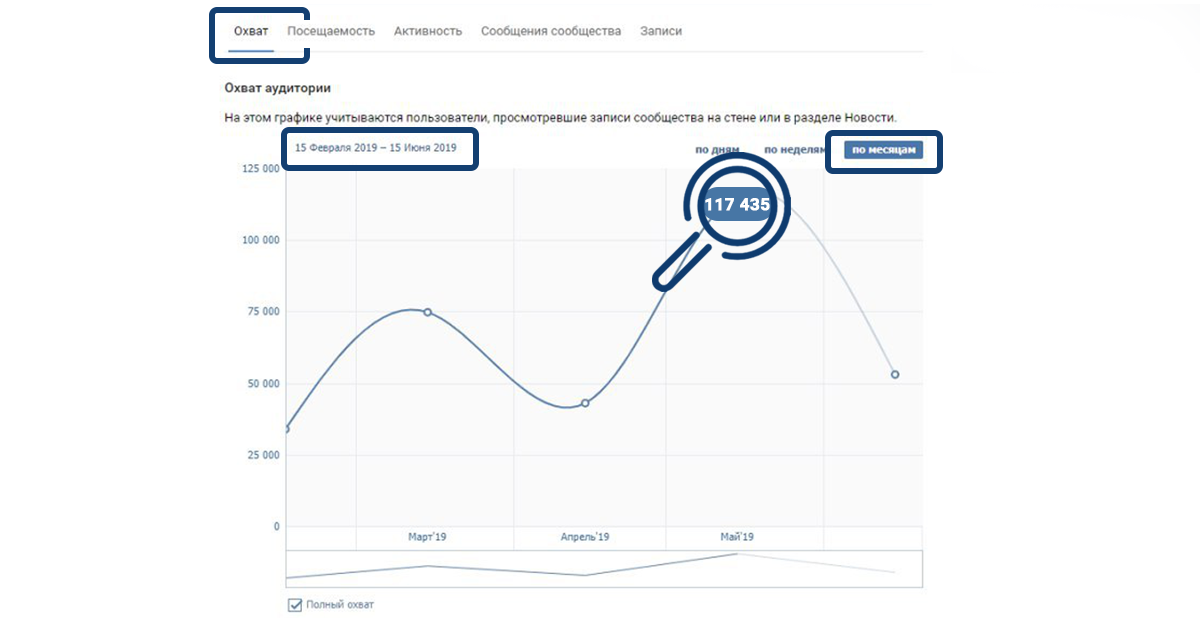Click the last data point near 50 000
Screen dimensions: 1200x618
tap(895, 374)
